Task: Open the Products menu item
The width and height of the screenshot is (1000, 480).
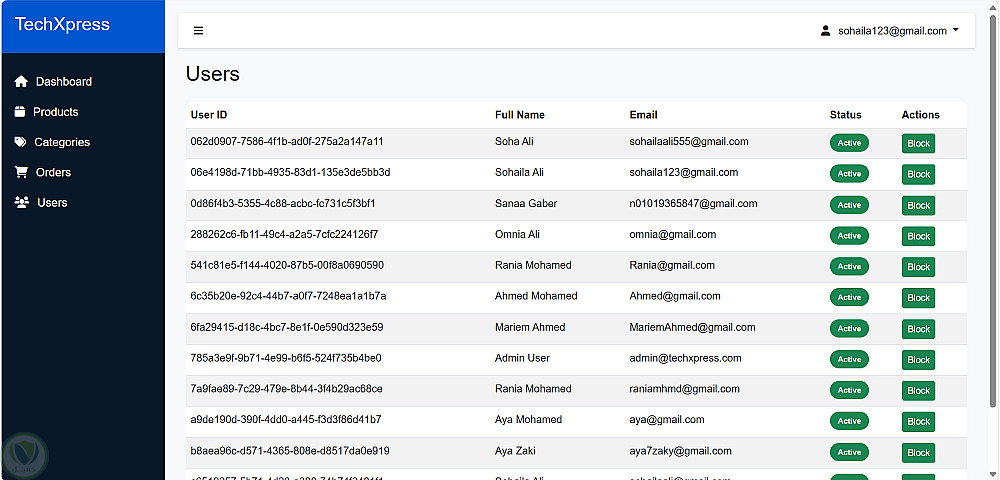Action: [55, 112]
